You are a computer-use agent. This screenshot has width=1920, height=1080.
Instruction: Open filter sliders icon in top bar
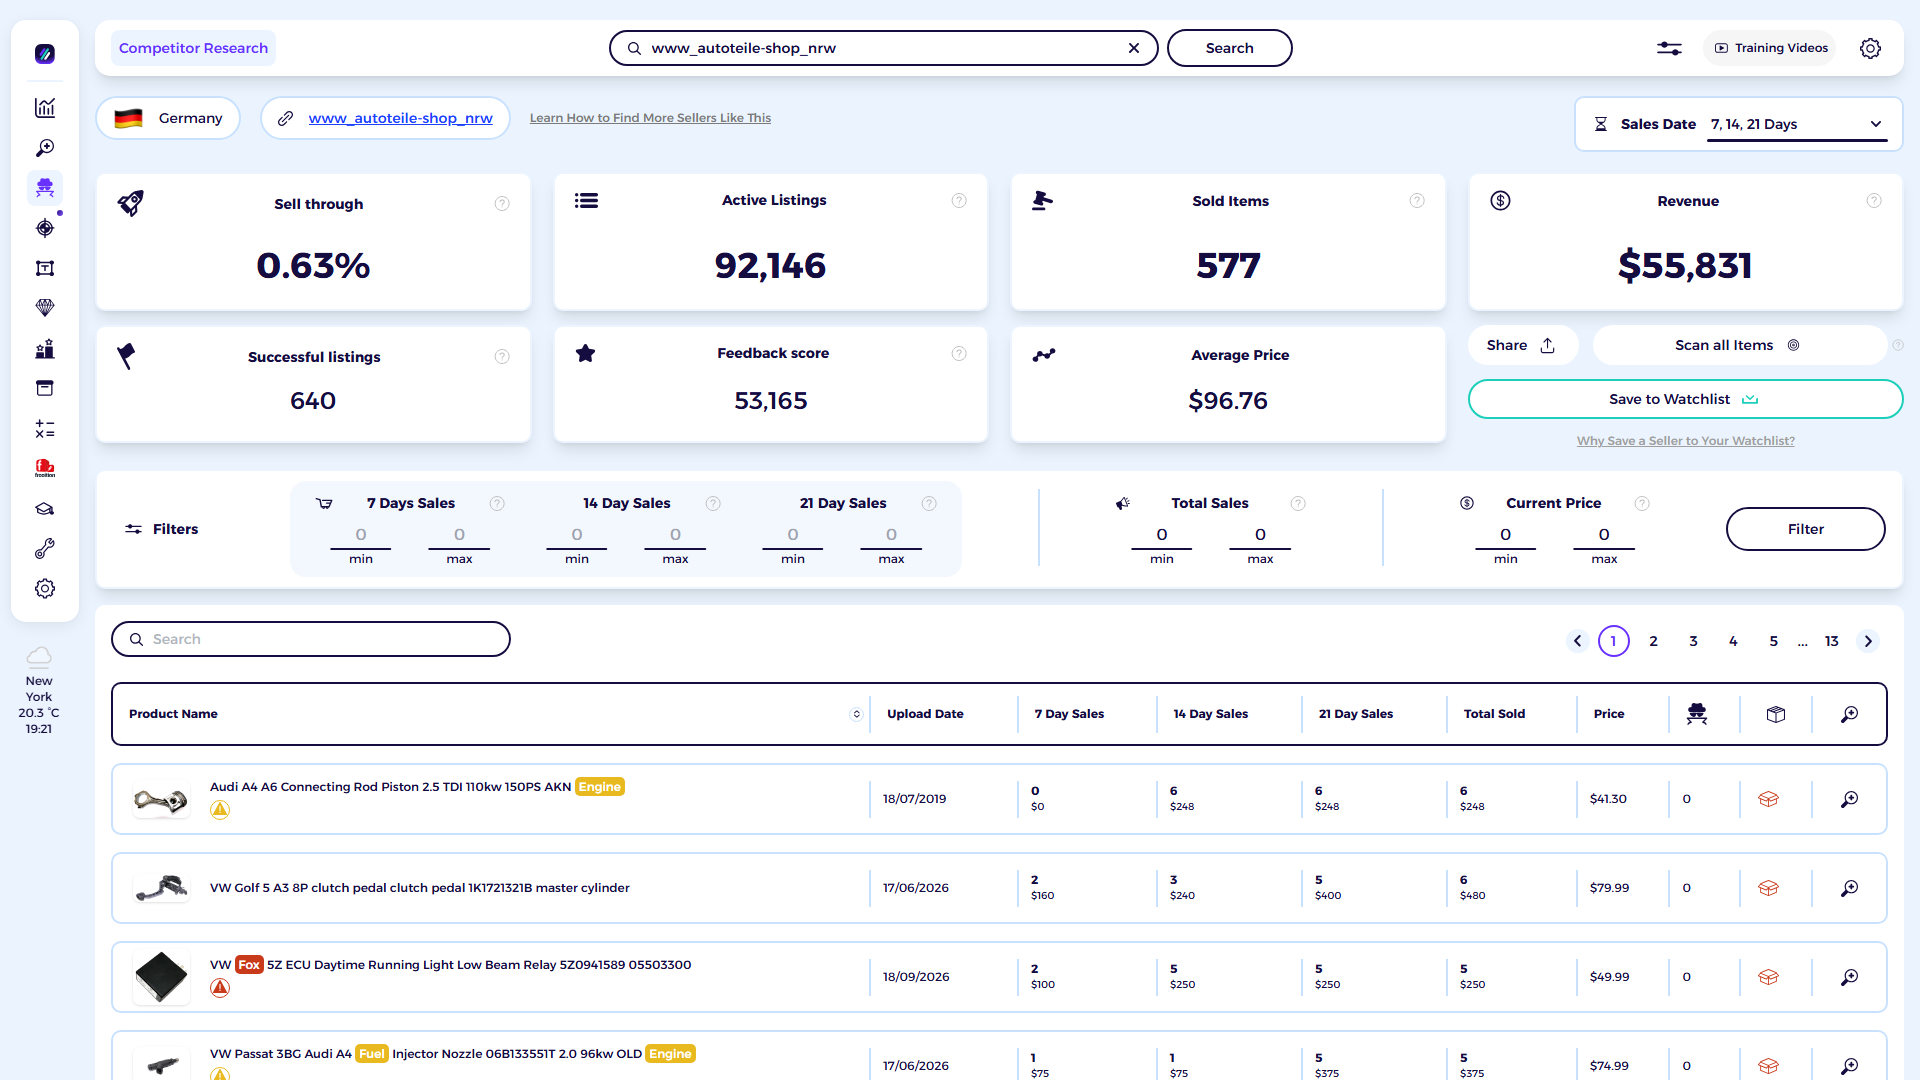(x=1669, y=48)
